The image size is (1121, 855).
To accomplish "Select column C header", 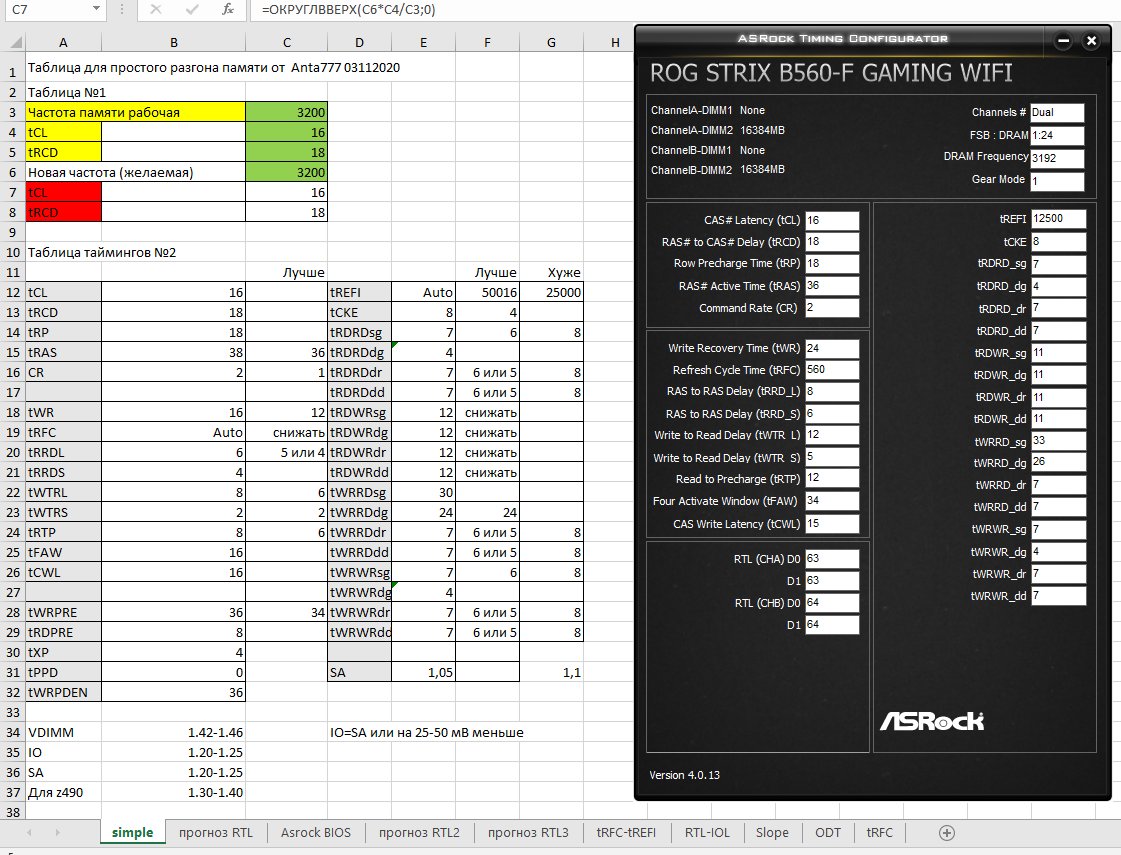I will point(287,43).
